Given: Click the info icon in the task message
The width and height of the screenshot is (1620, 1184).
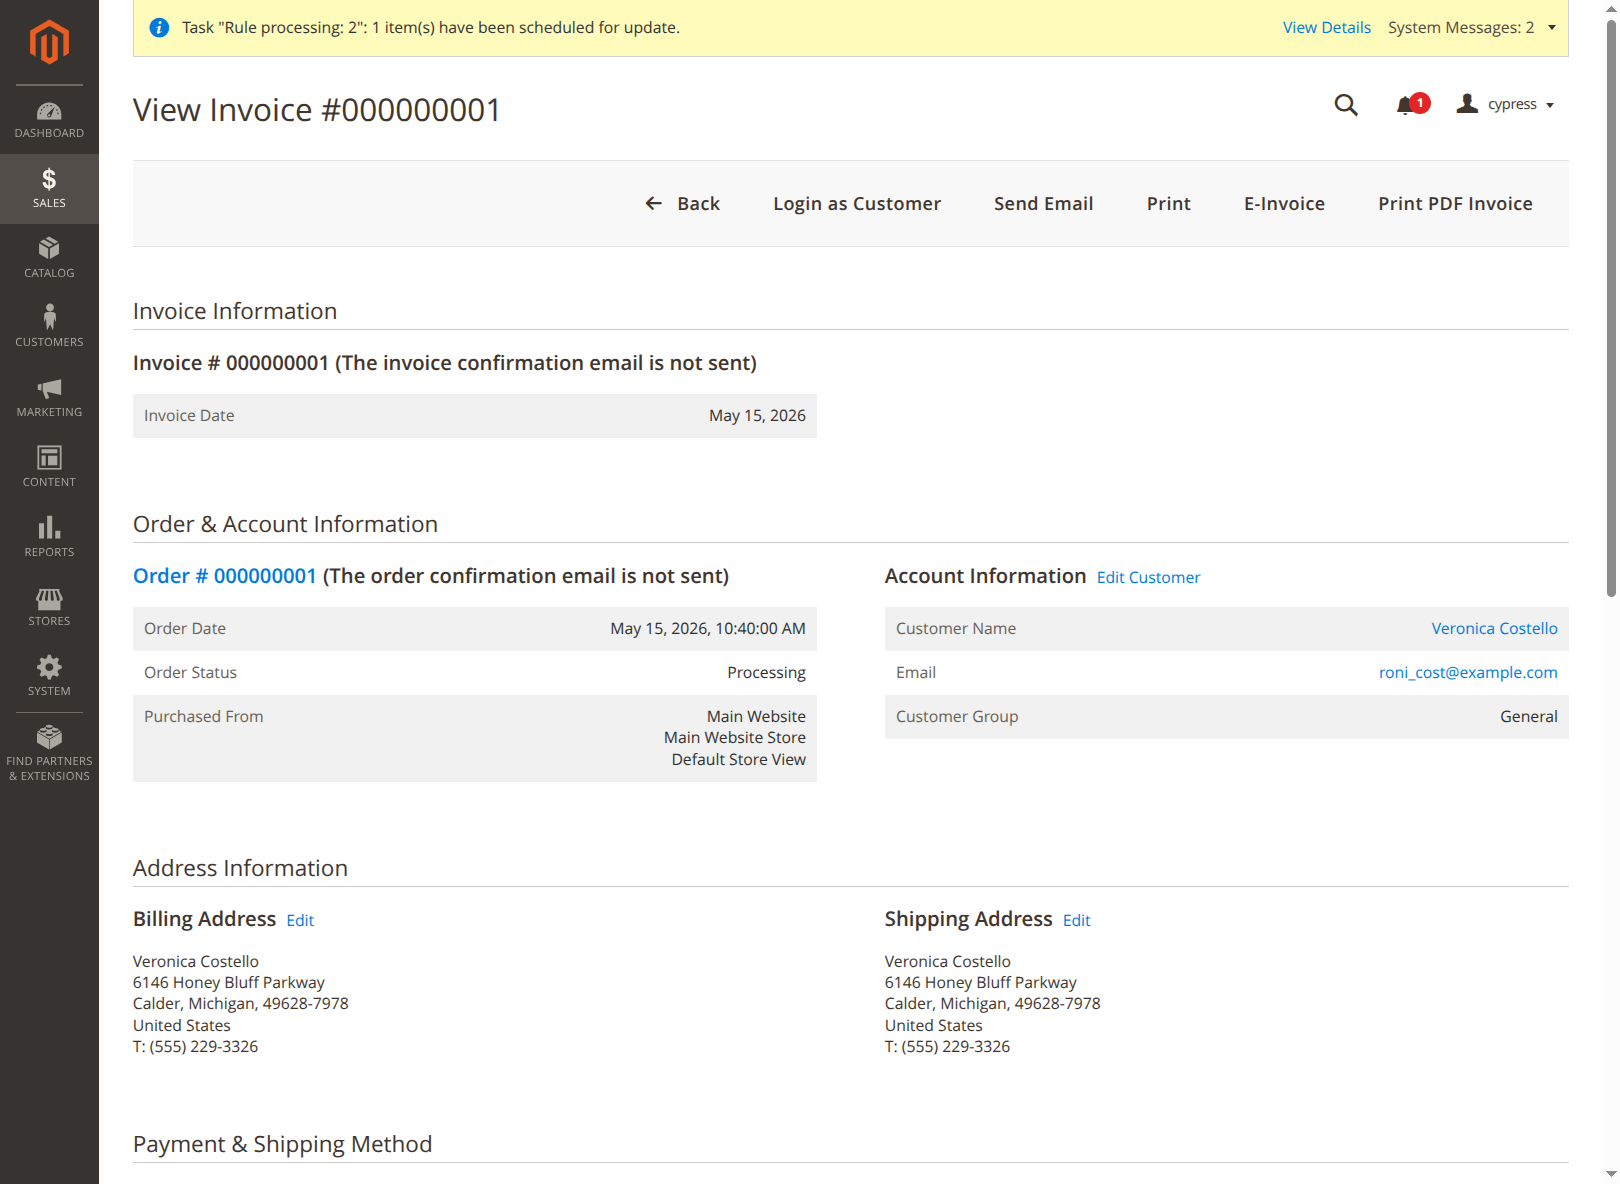Looking at the screenshot, I should click(159, 28).
